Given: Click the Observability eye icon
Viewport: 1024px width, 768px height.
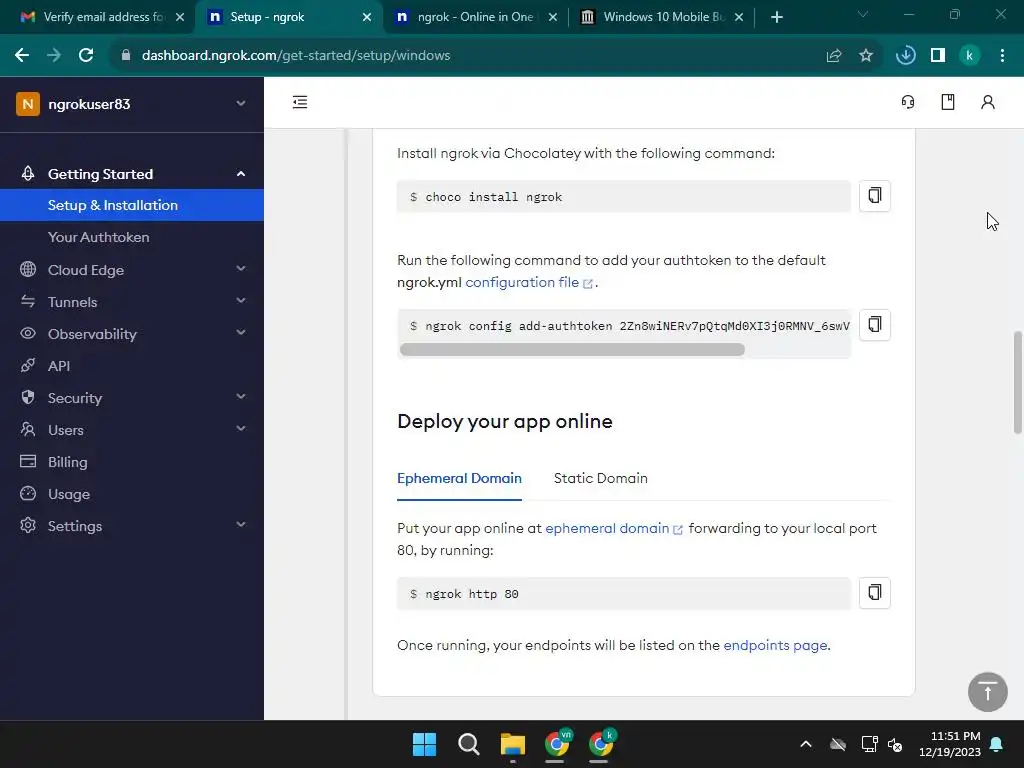Looking at the screenshot, I should click(x=27, y=333).
